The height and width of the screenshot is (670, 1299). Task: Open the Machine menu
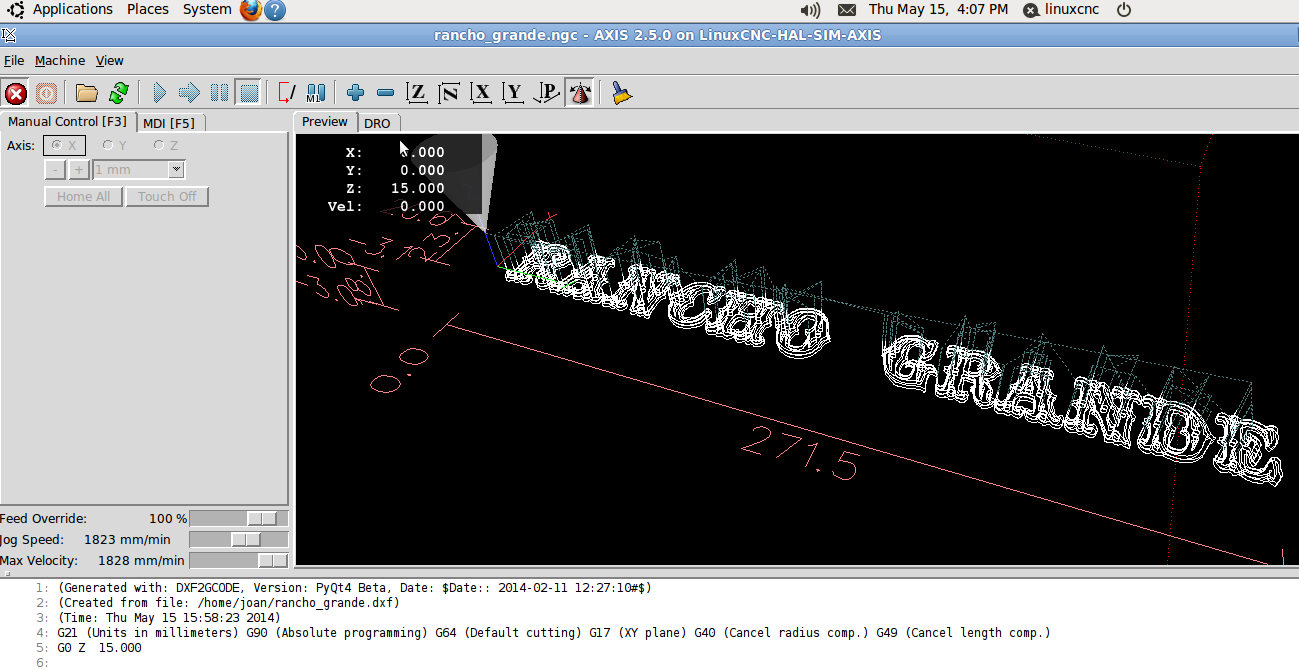pyautogui.click(x=60, y=61)
